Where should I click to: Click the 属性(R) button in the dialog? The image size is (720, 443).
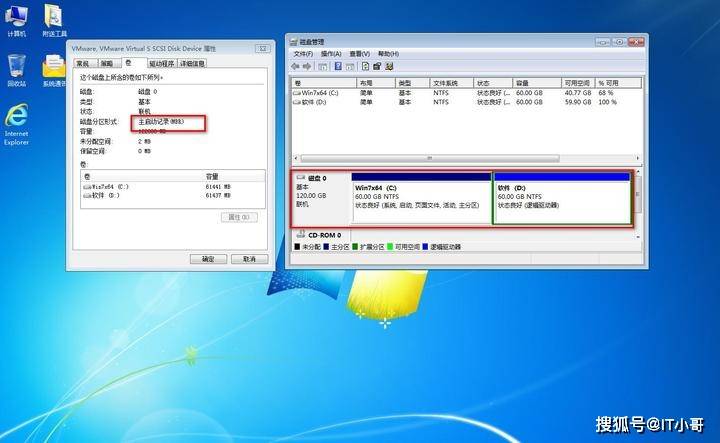pos(239,217)
